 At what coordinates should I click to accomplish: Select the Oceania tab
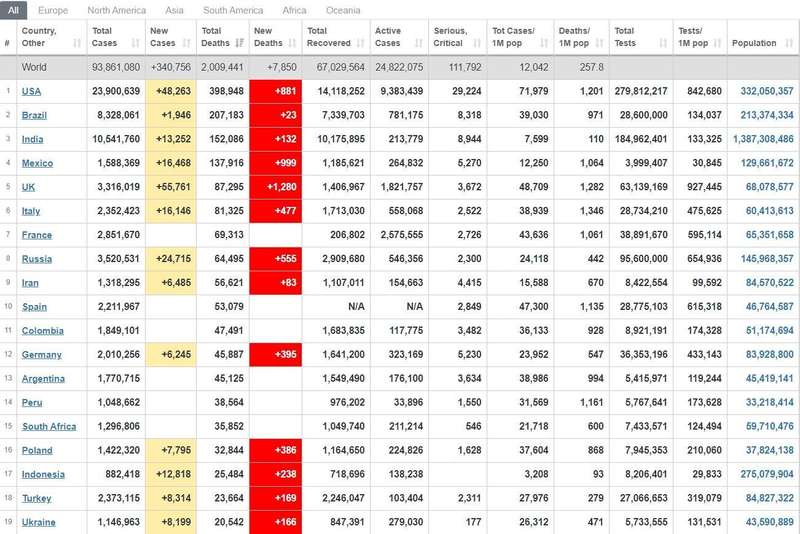[342, 10]
